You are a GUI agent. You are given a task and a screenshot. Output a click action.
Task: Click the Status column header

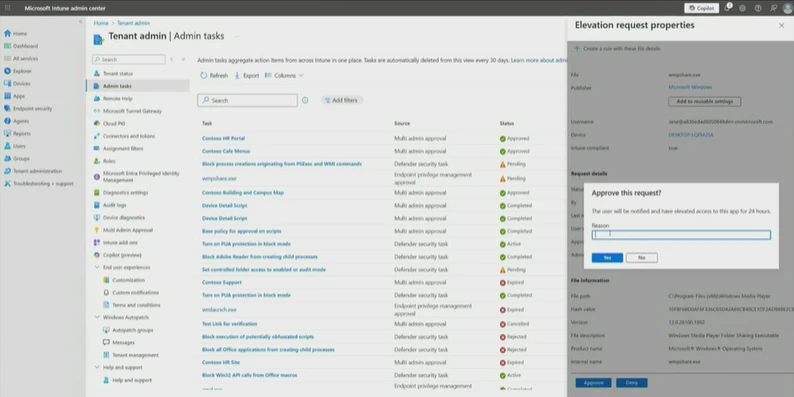(x=506, y=124)
